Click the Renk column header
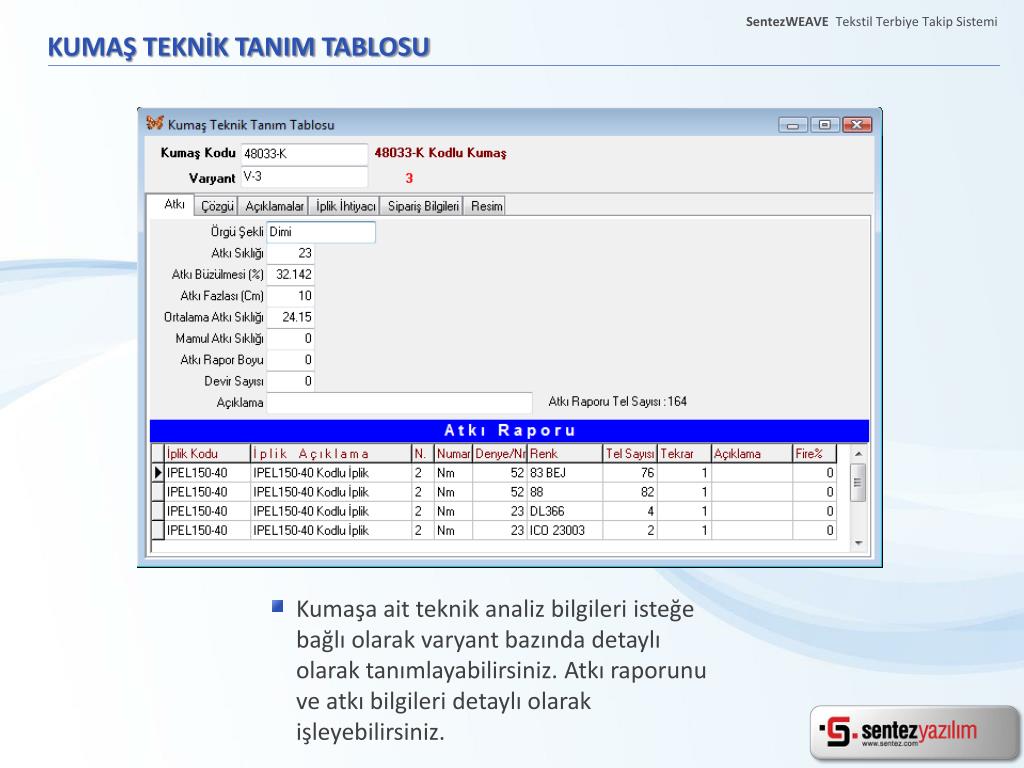 click(x=564, y=453)
